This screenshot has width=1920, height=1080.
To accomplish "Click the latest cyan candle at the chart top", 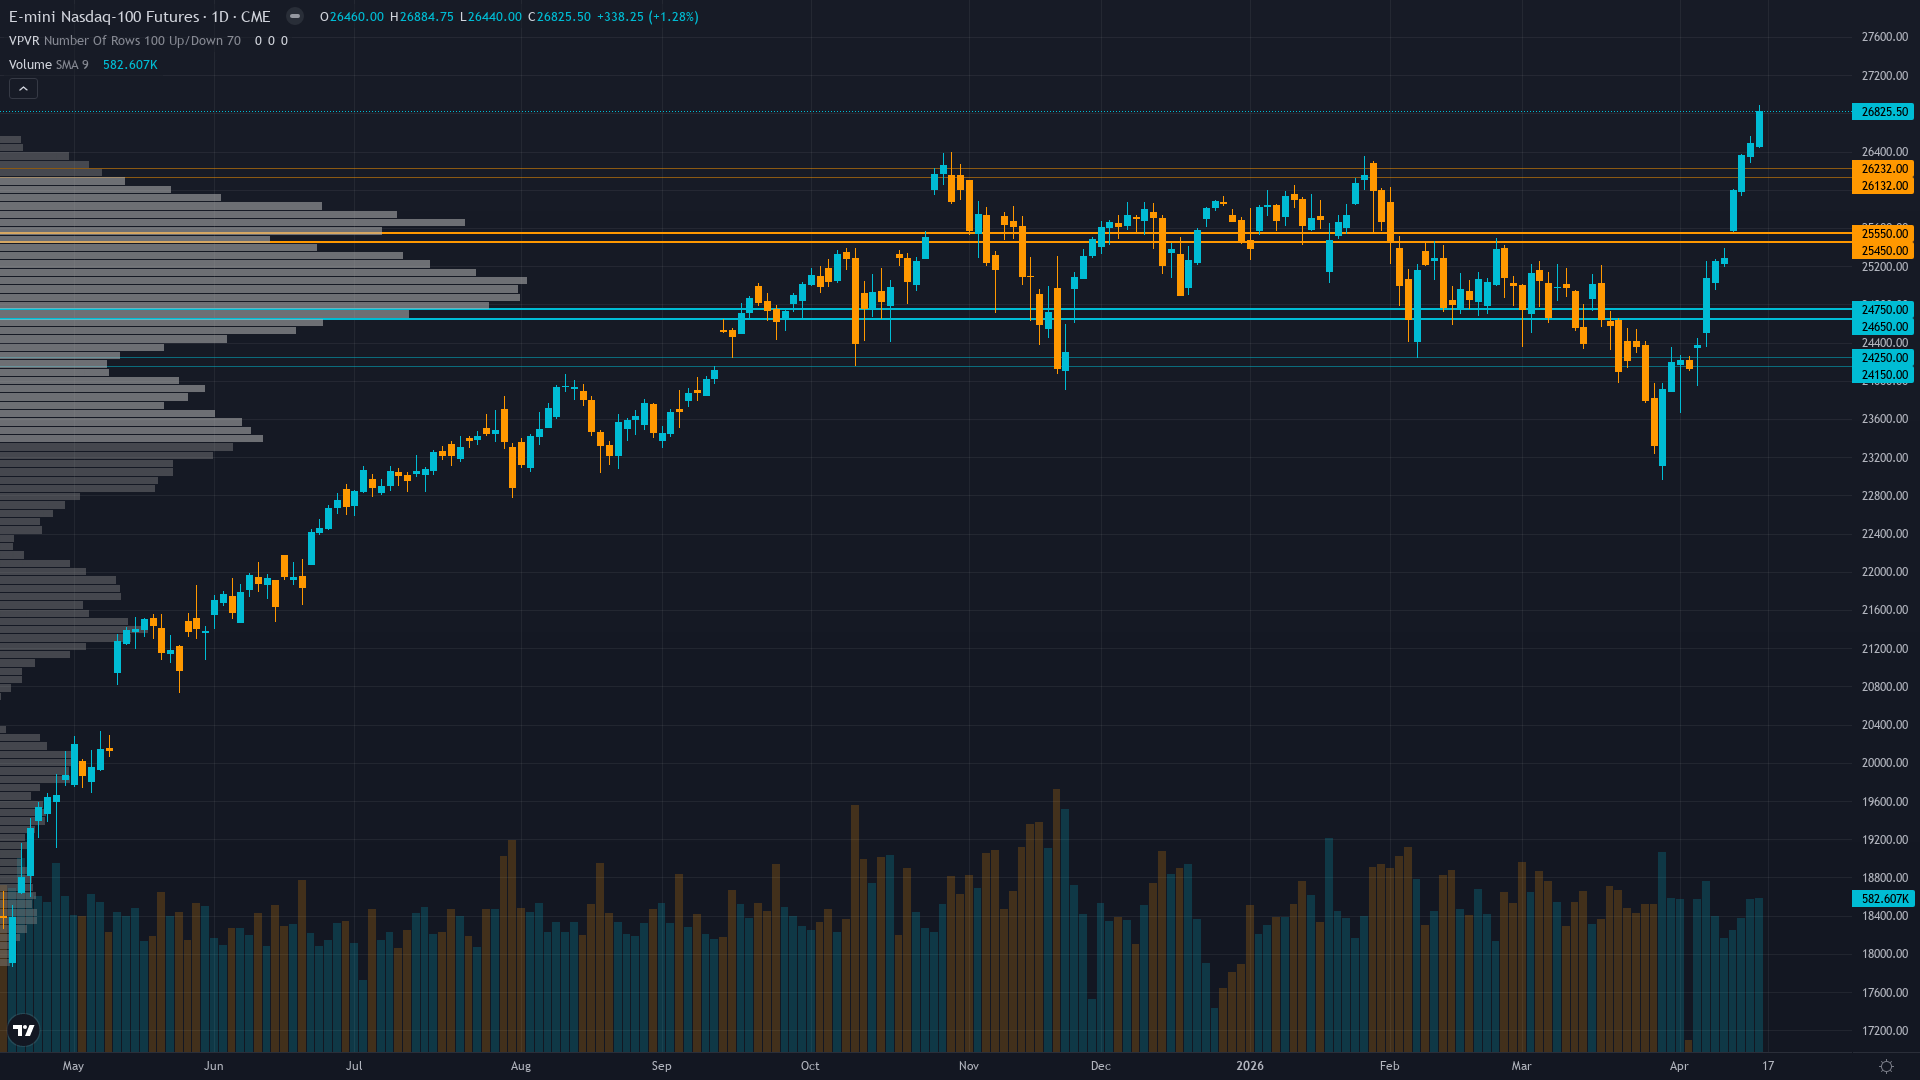I will coord(1759,130).
